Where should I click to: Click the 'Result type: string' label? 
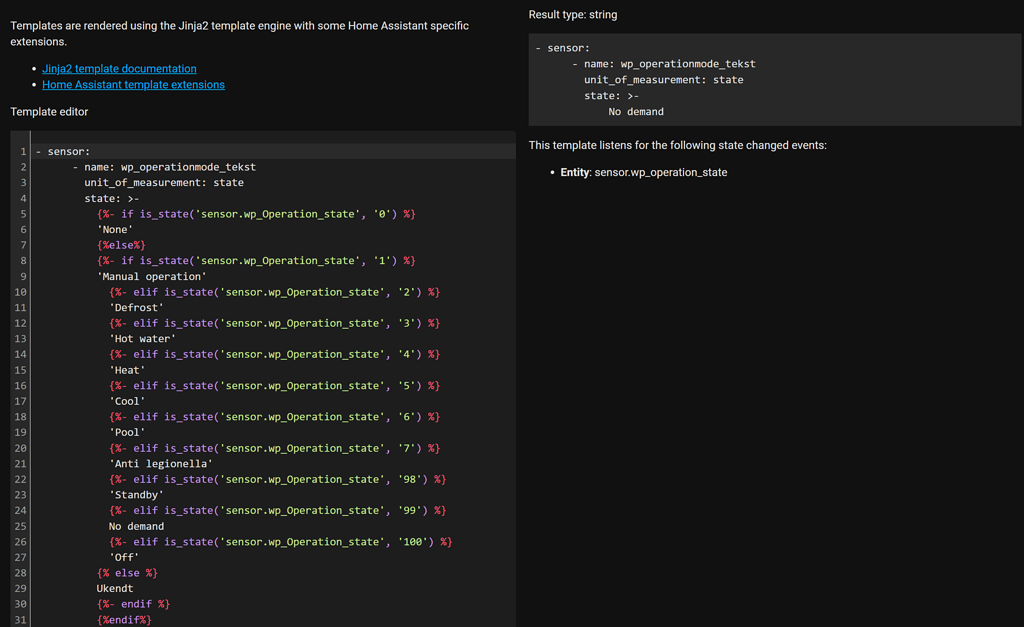tap(573, 15)
